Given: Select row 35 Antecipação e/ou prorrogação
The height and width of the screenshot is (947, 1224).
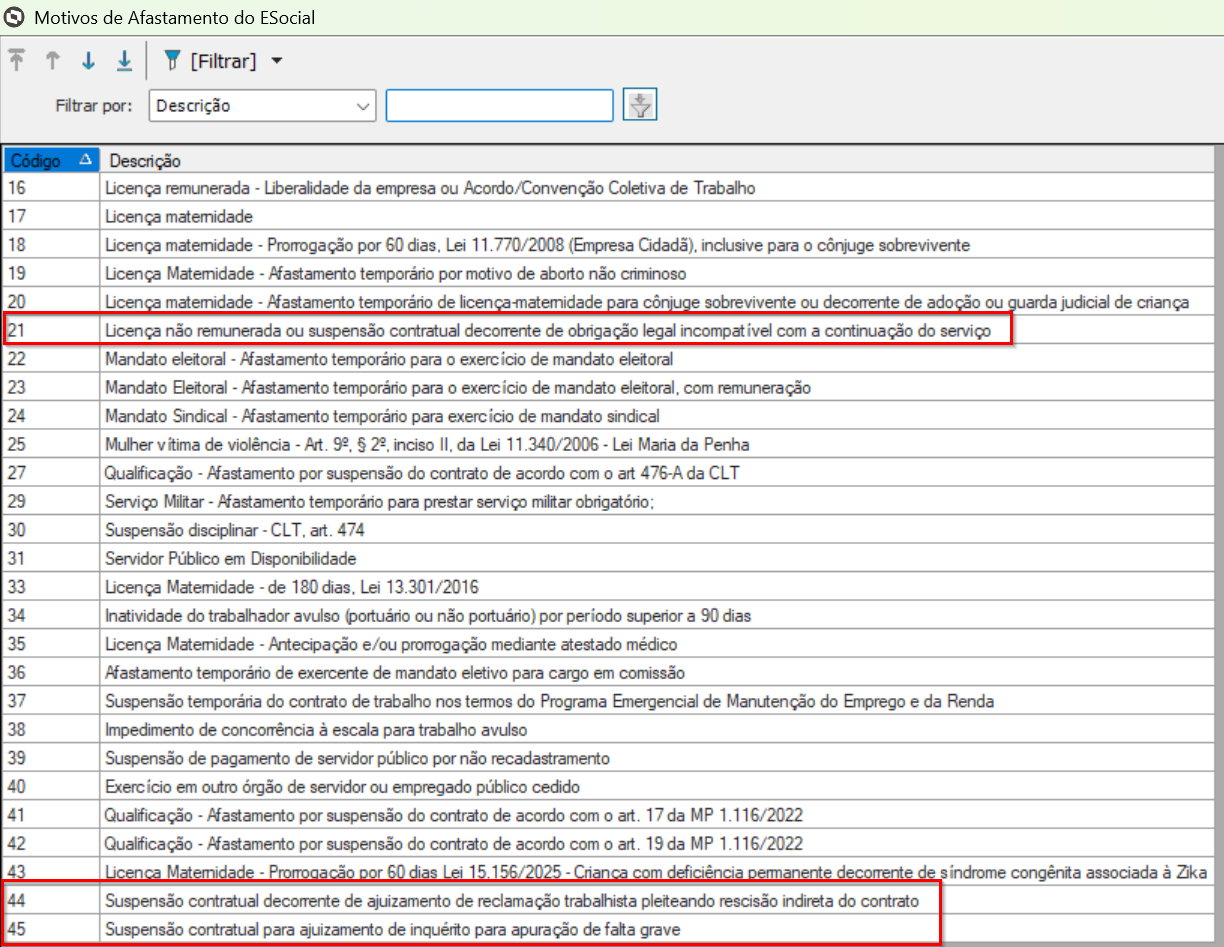Looking at the screenshot, I should [608, 644].
